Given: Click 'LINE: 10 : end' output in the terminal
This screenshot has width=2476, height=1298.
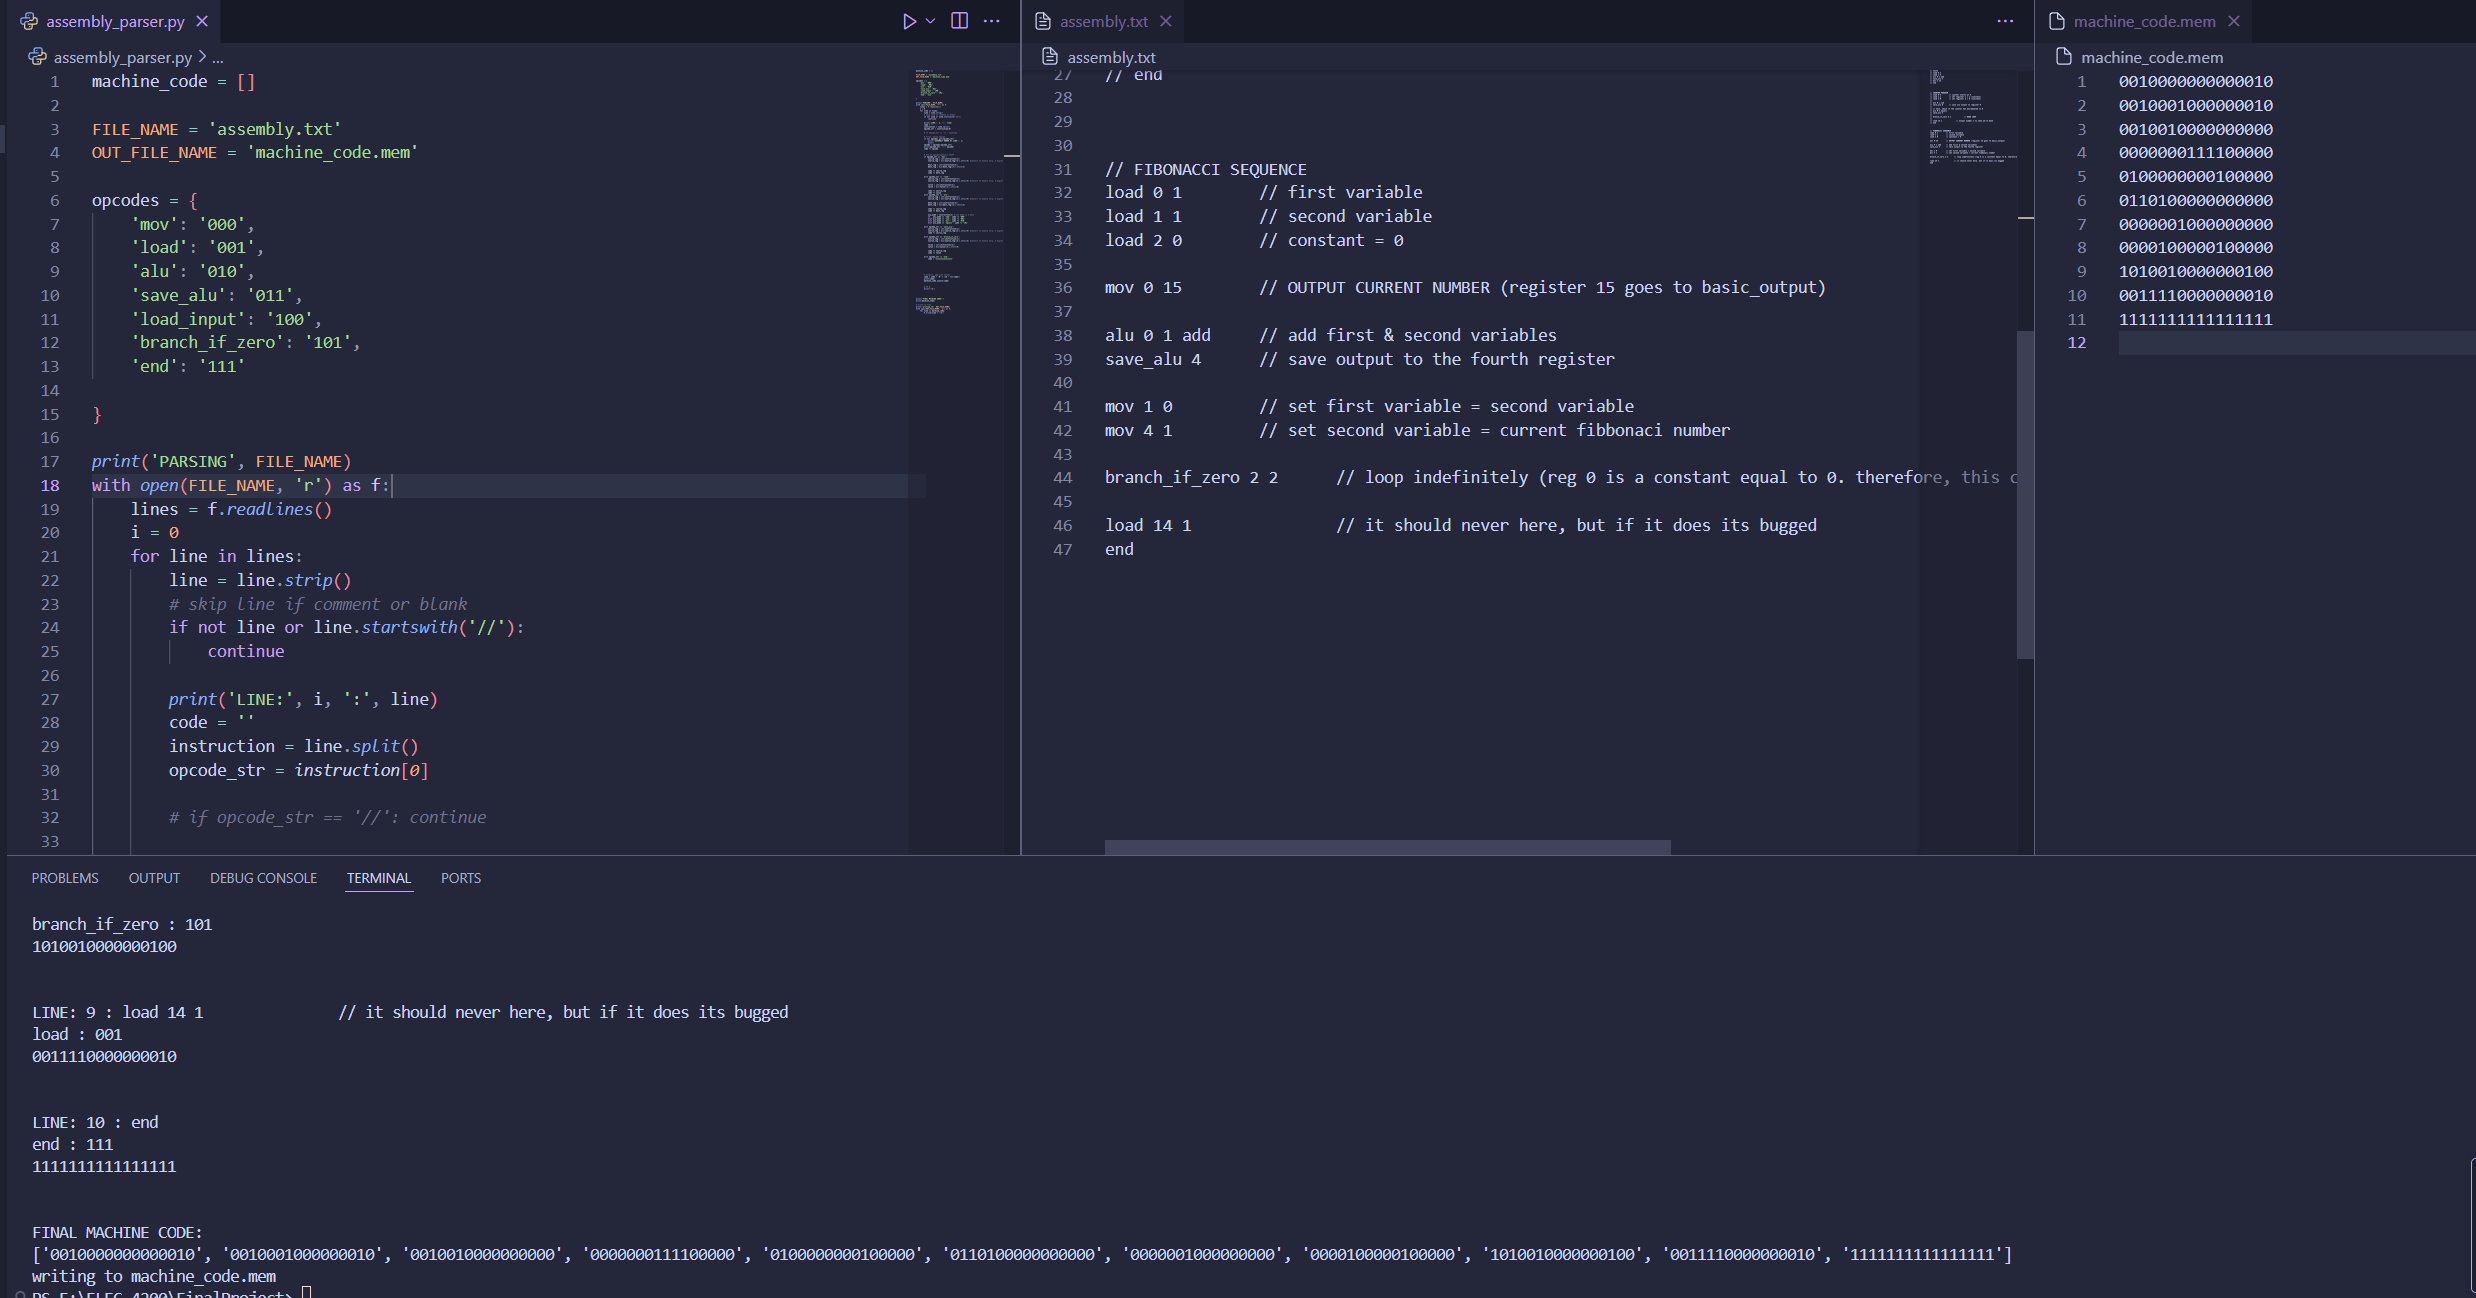Looking at the screenshot, I should click(x=95, y=1123).
